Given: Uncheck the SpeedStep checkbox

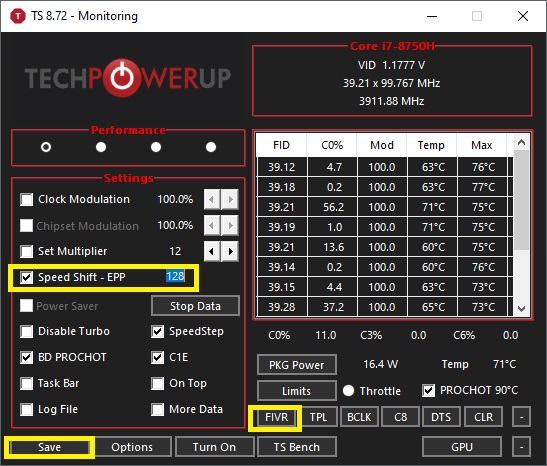Looking at the screenshot, I should coord(158,331).
